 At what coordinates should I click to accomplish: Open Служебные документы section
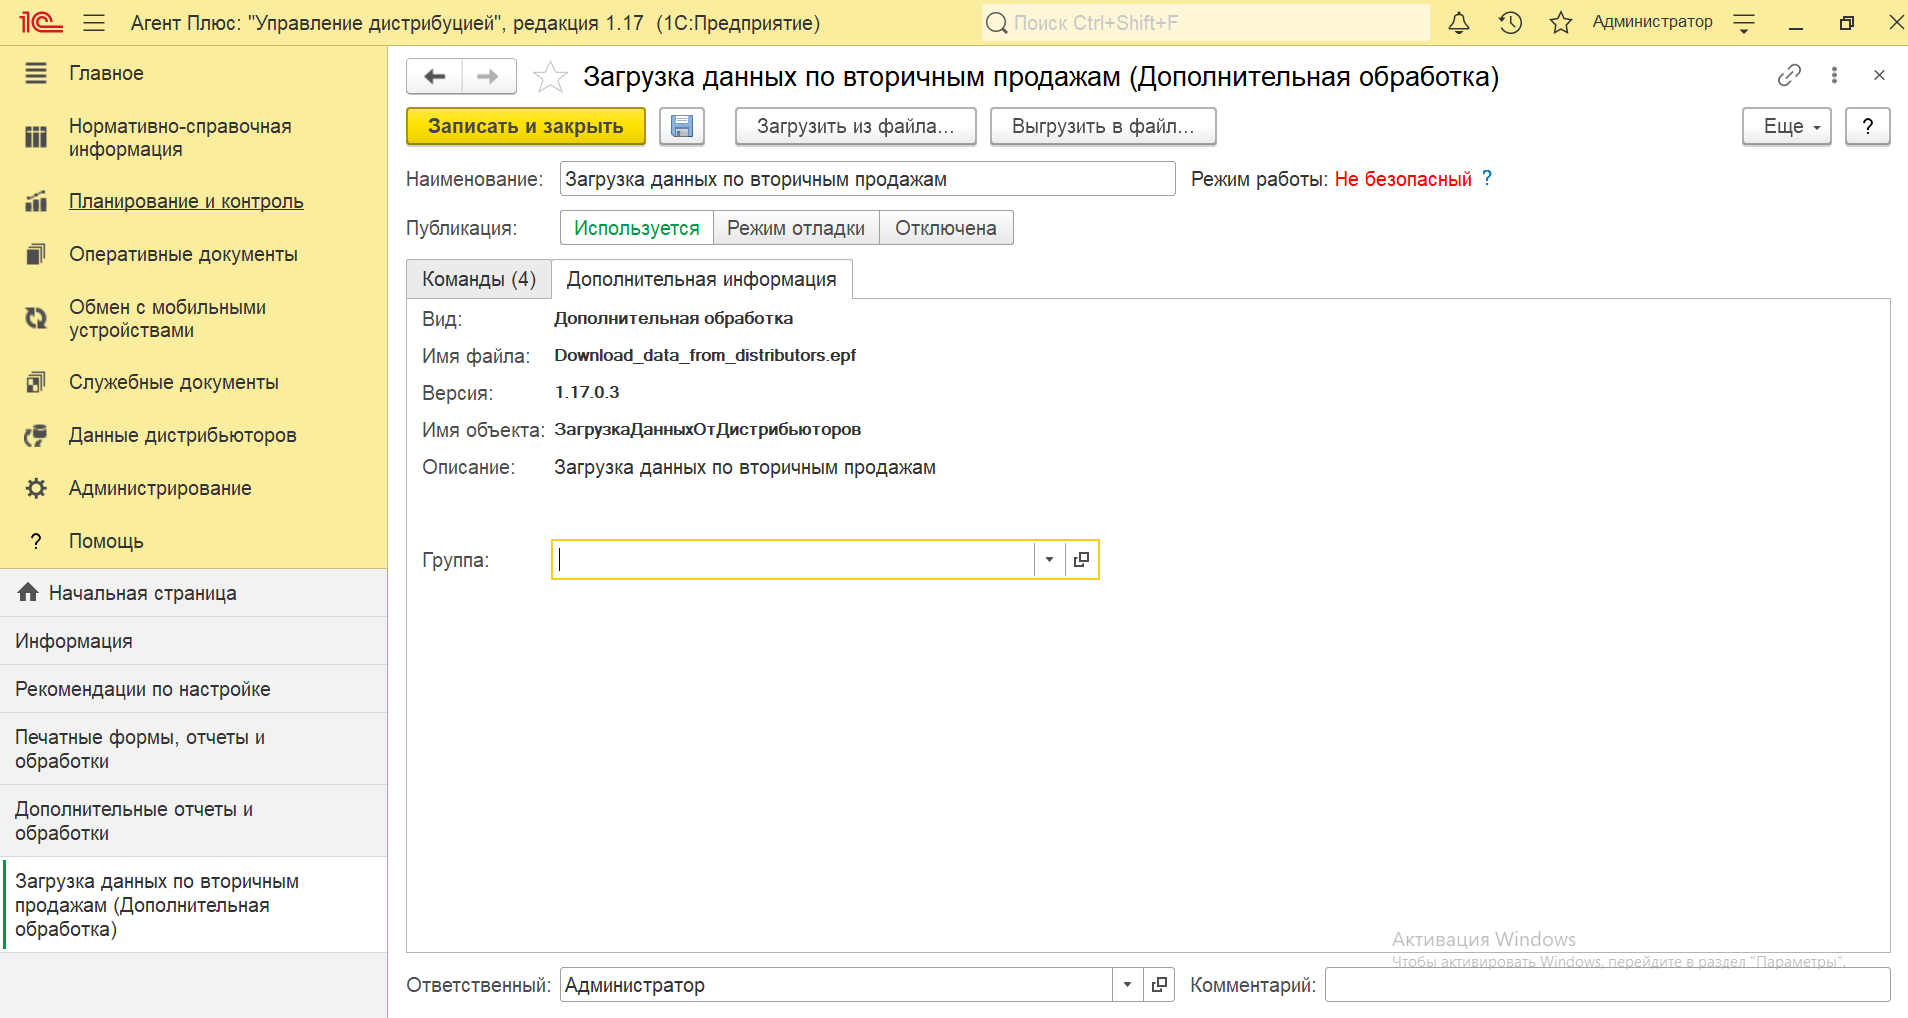coord(174,382)
